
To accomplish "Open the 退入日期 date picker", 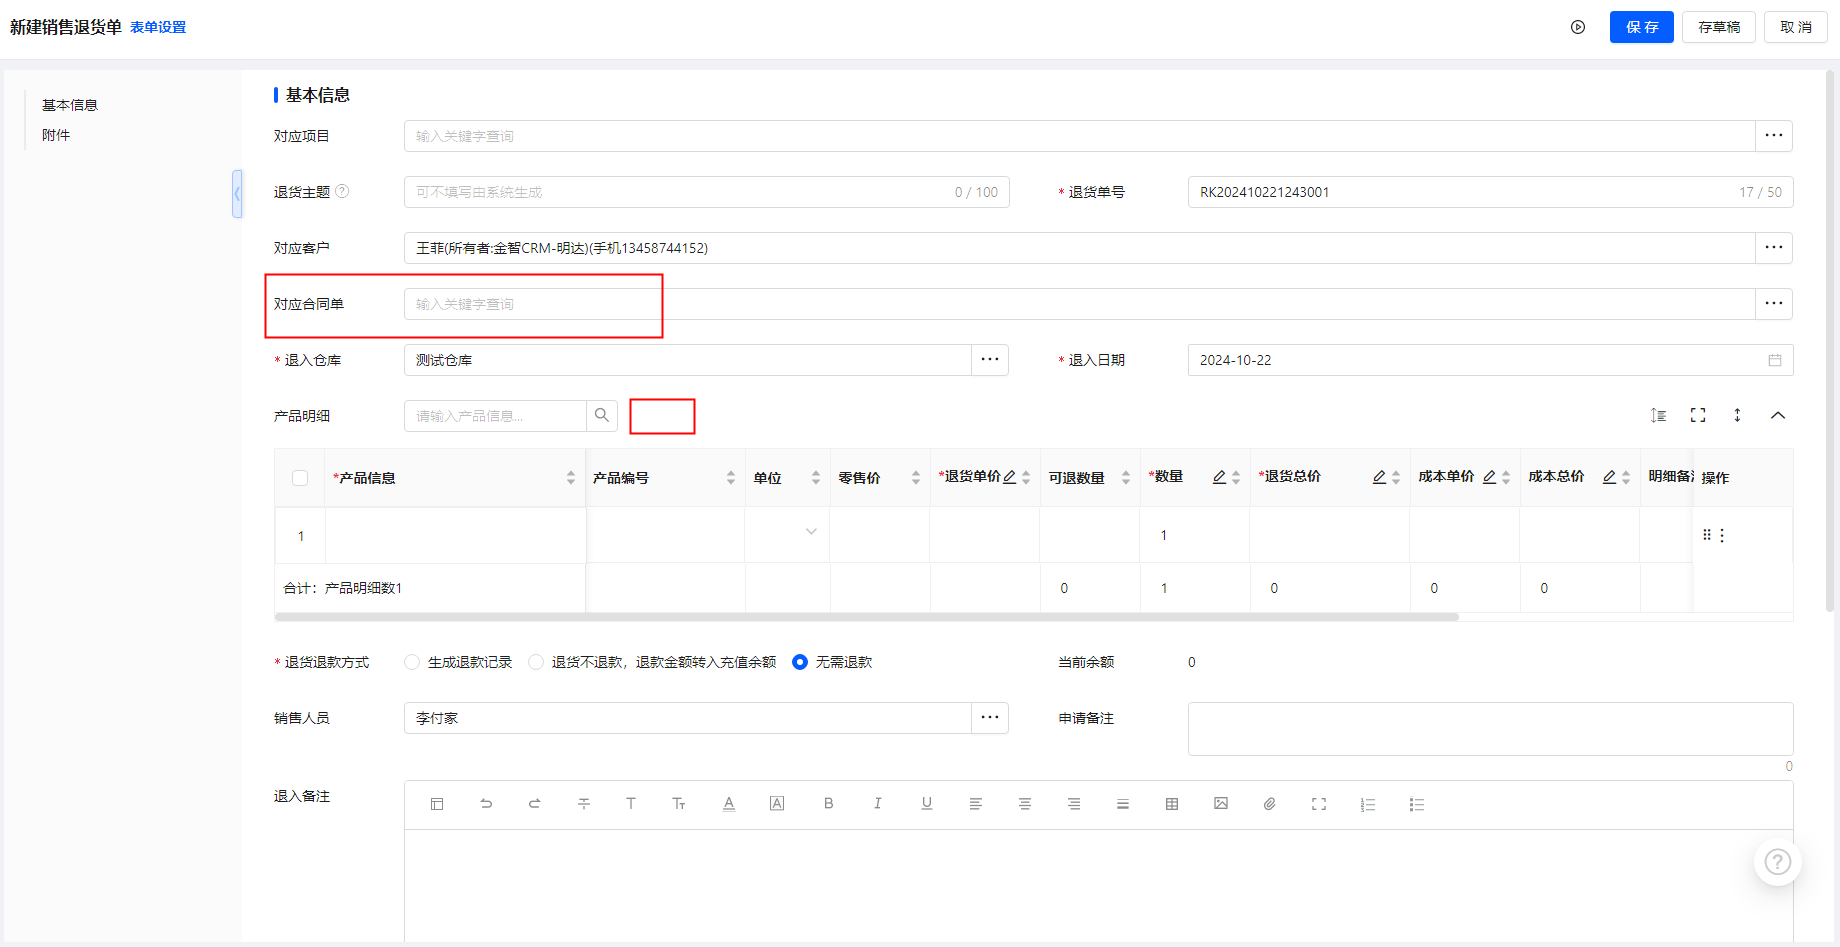I will (1774, 360).
